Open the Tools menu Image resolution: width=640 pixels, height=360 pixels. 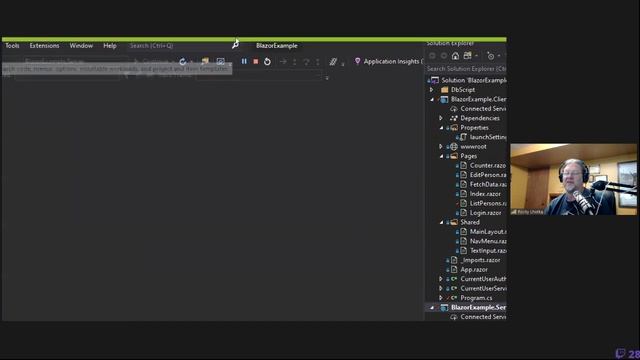coord(12,46)
